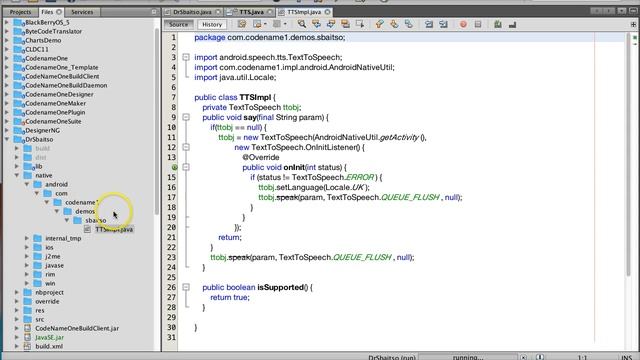Click the Forward navigation icon in the editor toolbar
The width and height of the screenshot is (640, 360).
tap(277, 24)
